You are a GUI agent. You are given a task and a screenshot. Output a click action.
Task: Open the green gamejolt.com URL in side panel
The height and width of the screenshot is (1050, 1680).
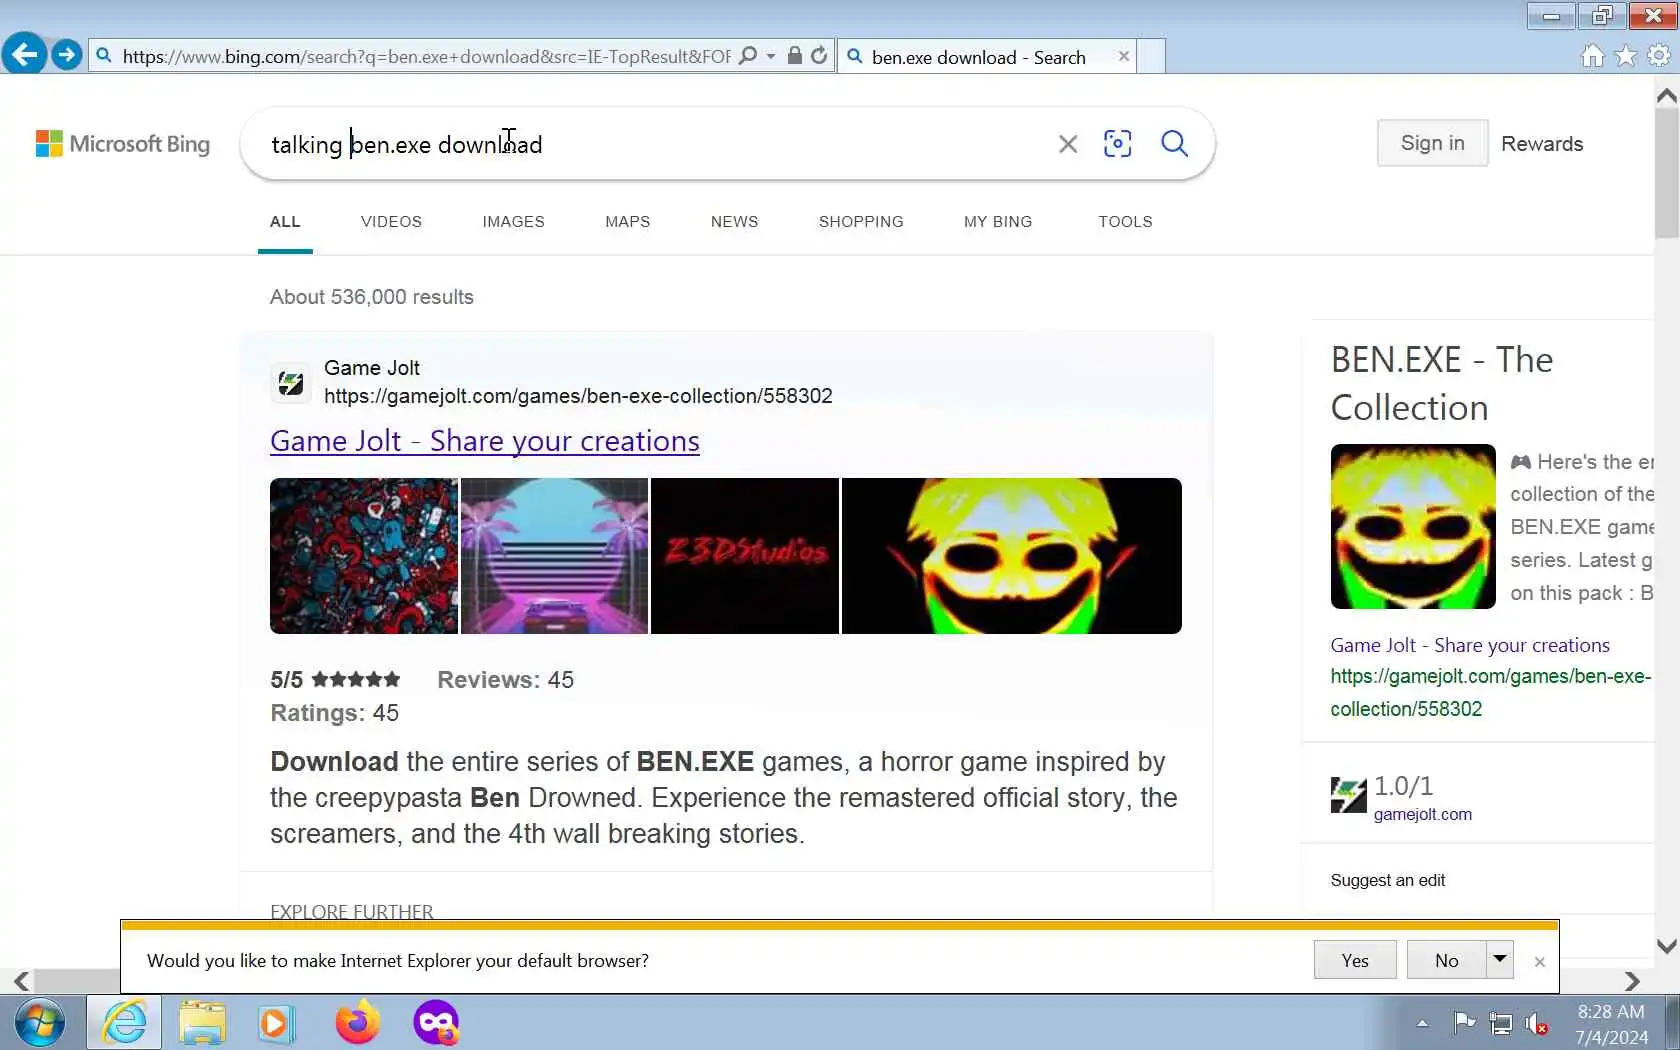tap(1490, 692)
